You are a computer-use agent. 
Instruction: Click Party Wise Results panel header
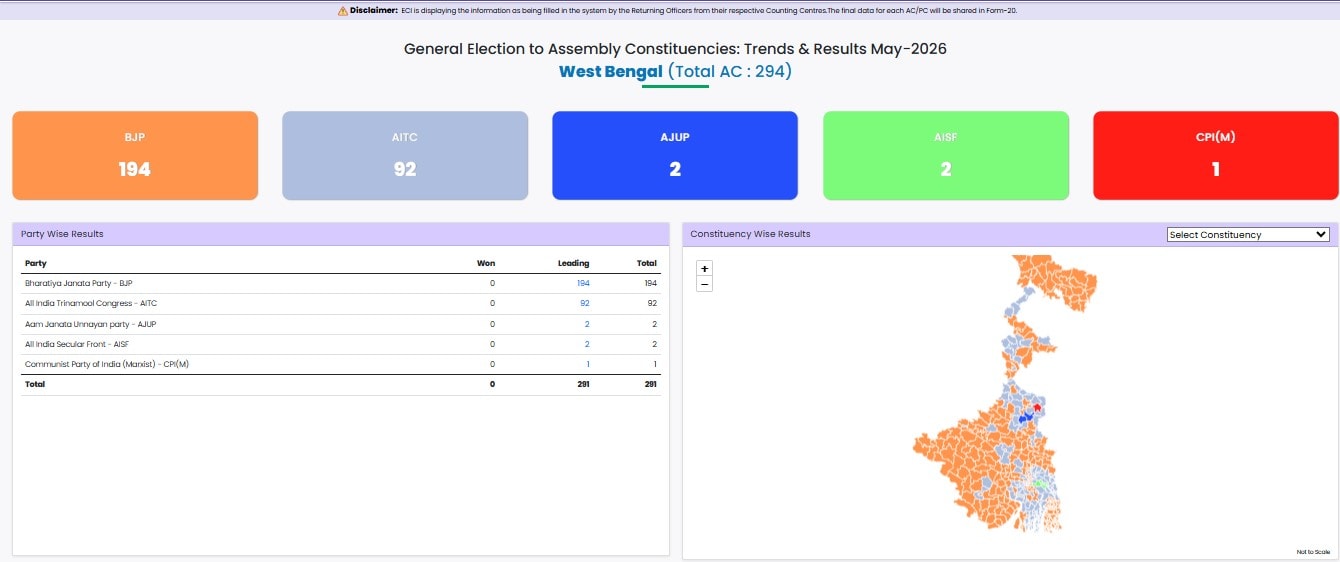click(x=341, y=234)
